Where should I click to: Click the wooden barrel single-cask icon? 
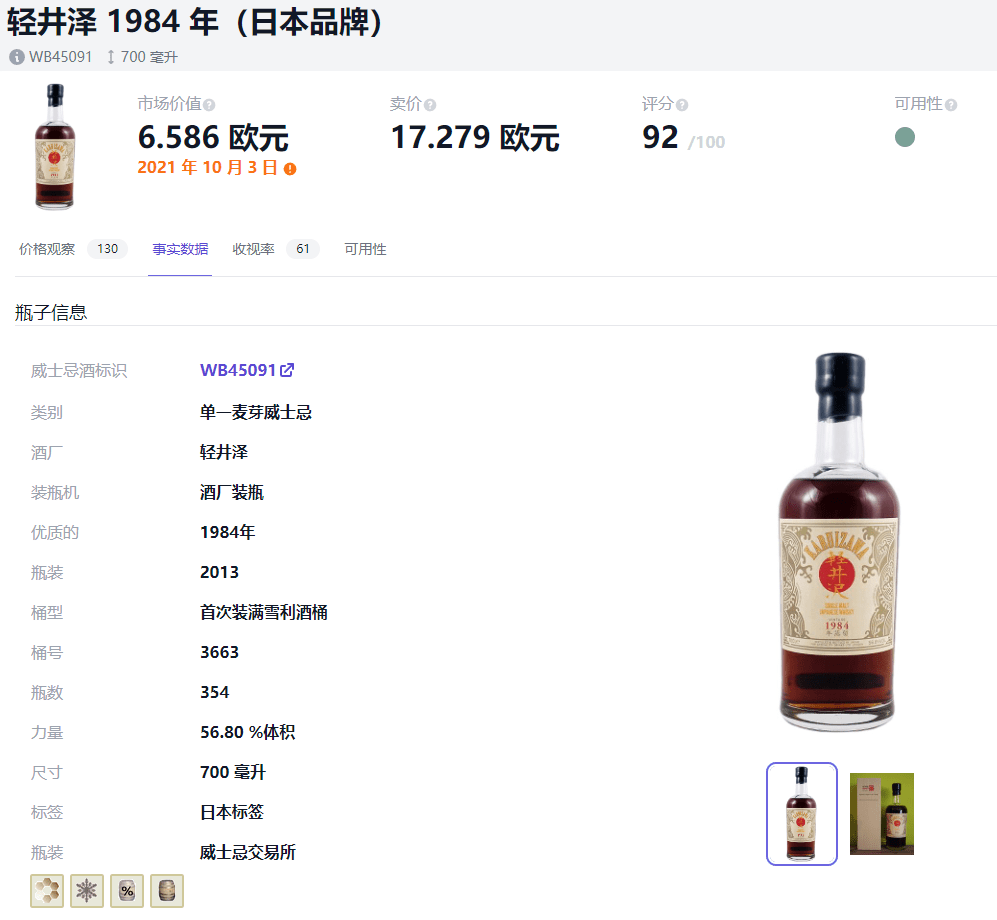tap(167, 891)
